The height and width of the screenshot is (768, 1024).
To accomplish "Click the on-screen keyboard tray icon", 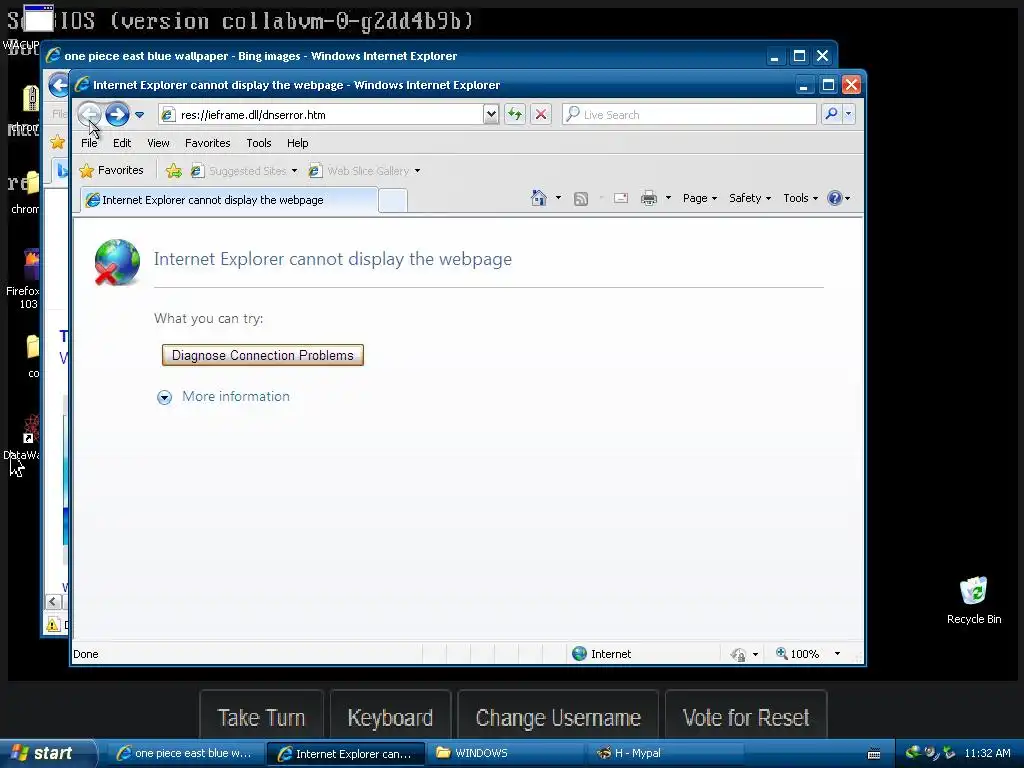I will (x=874, y=754).
